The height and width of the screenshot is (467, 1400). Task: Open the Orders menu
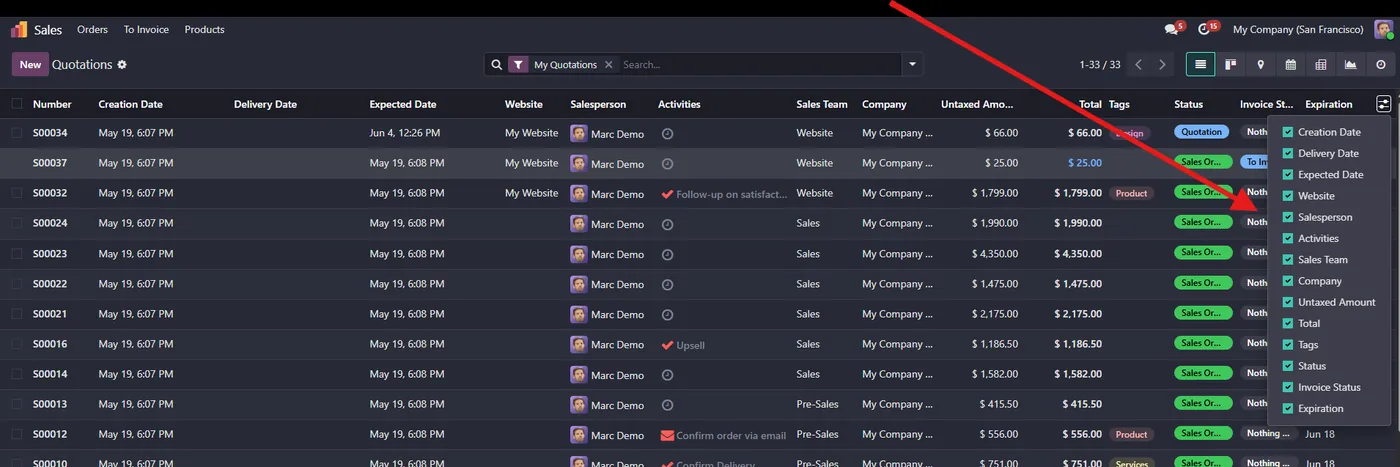(x=92, y=30)
